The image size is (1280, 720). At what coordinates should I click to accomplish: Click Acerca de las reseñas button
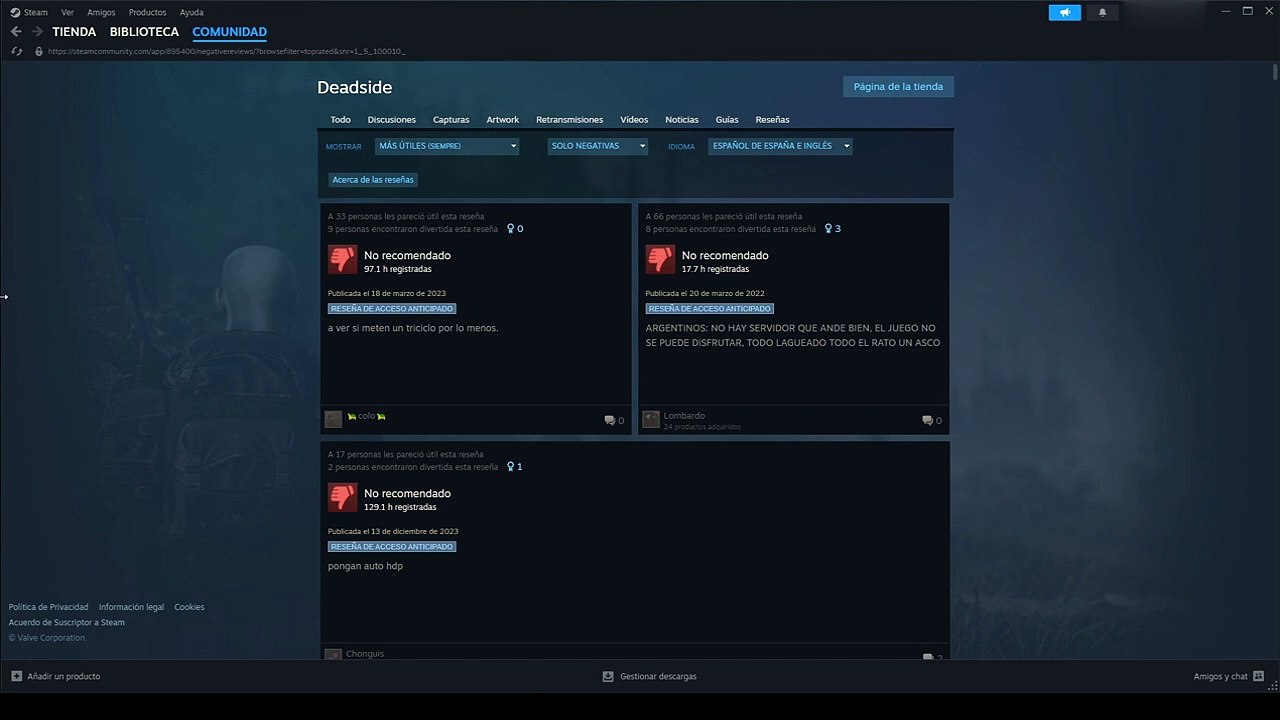pyautogui.click(x=373, y=180)
